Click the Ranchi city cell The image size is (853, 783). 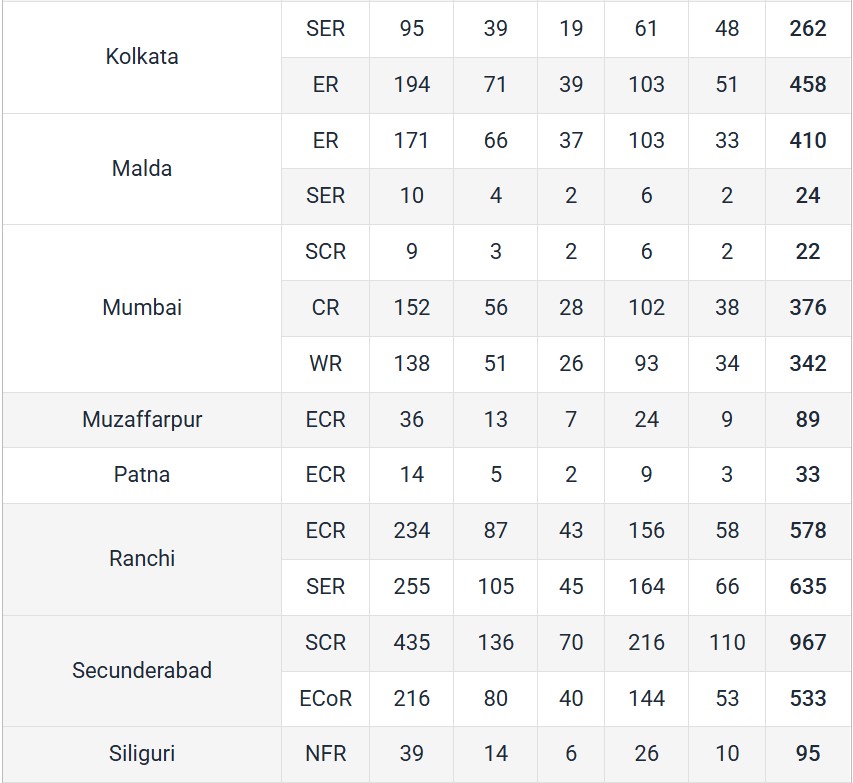[142, 559]
